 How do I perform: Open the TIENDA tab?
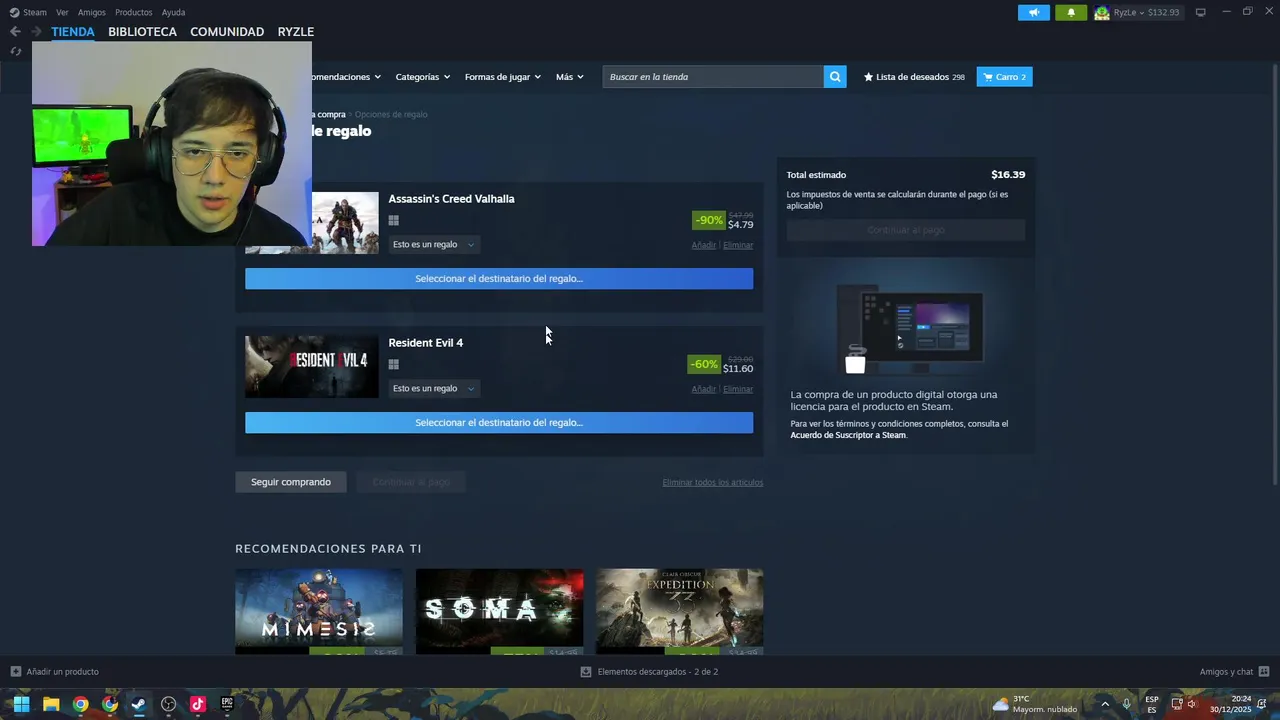pyautogui.click(x=73, y=32)
